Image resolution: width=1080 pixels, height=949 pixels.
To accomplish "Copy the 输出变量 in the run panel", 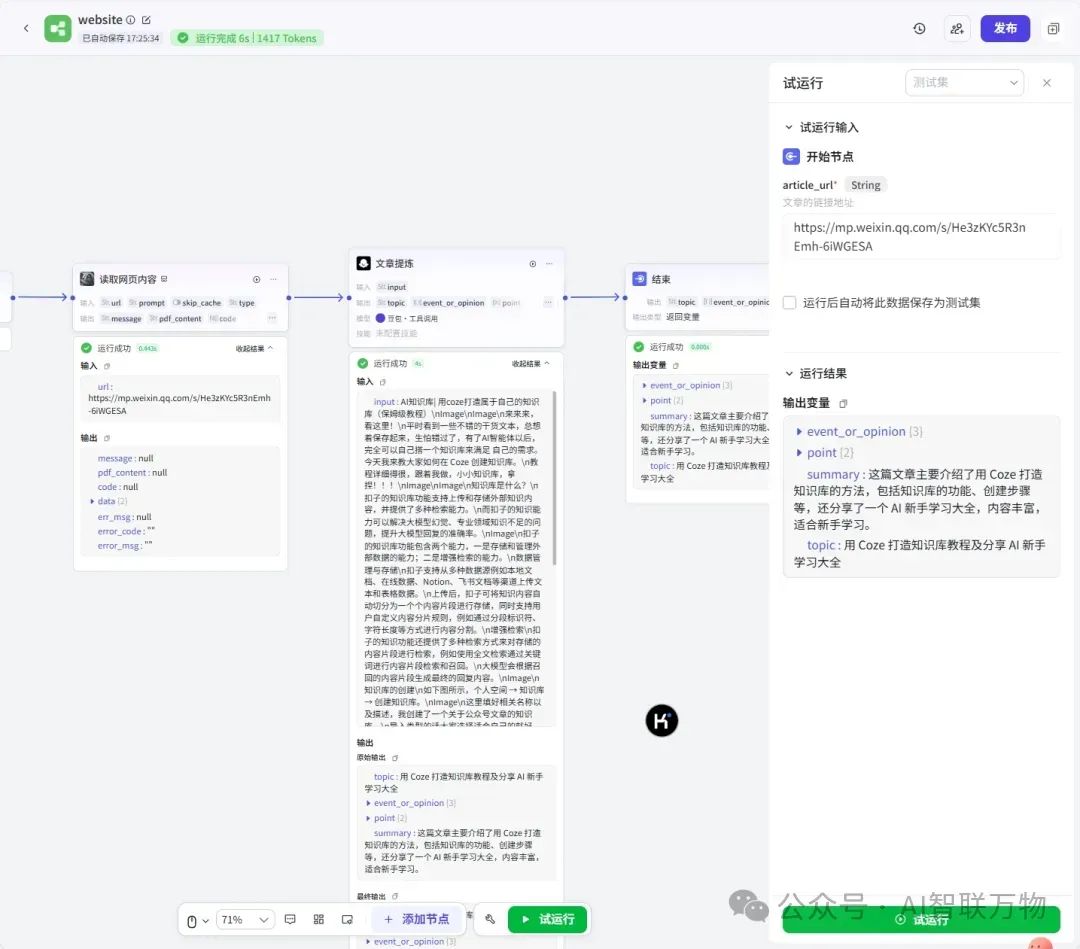I will 843,404.
